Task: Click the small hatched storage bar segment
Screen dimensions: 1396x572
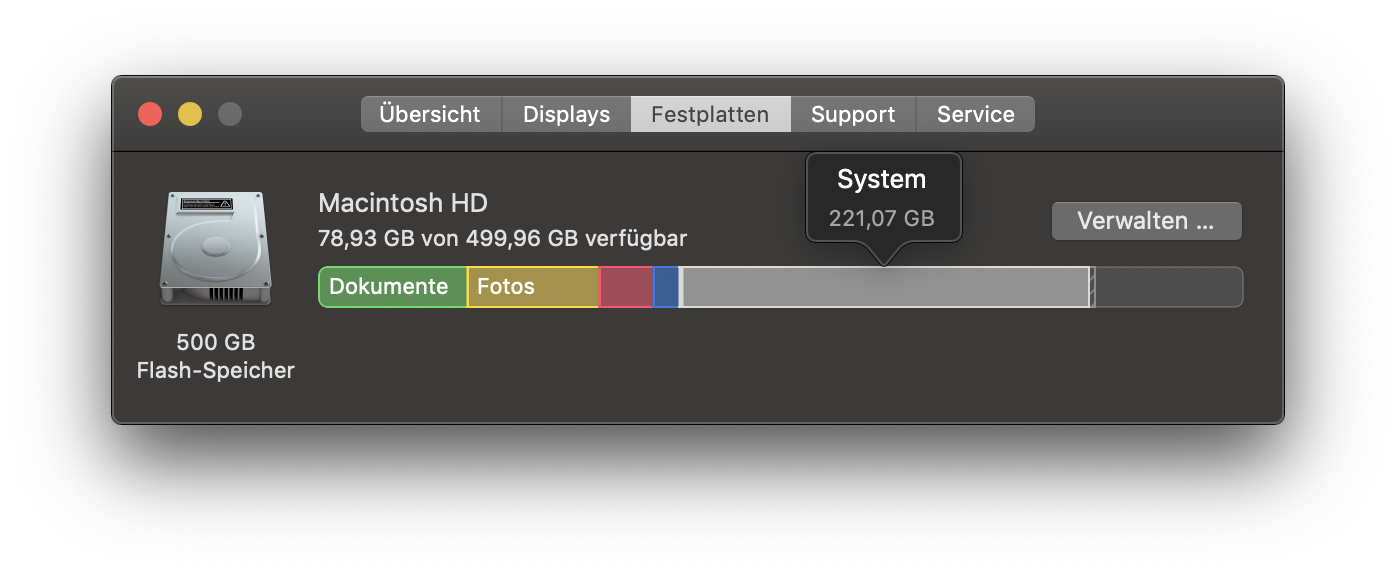Action: click(x=1092, y=287)
